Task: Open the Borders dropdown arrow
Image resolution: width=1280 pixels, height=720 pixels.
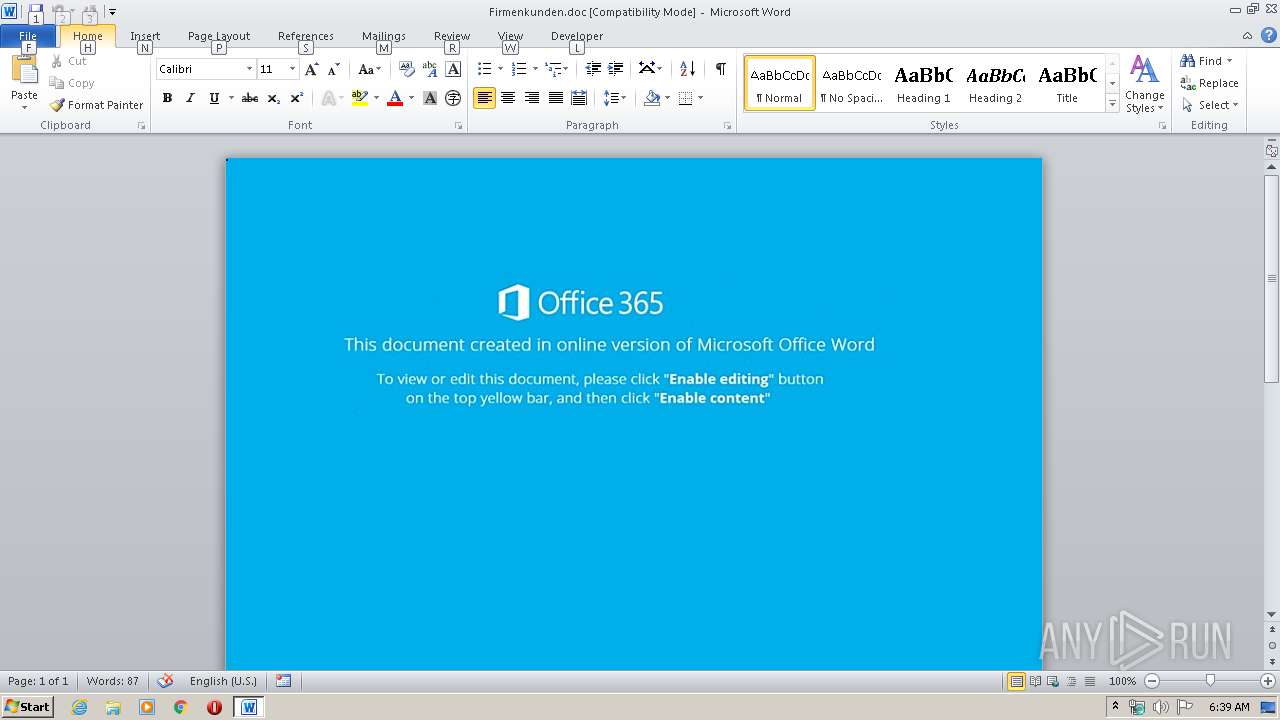Action: [700, 98]
